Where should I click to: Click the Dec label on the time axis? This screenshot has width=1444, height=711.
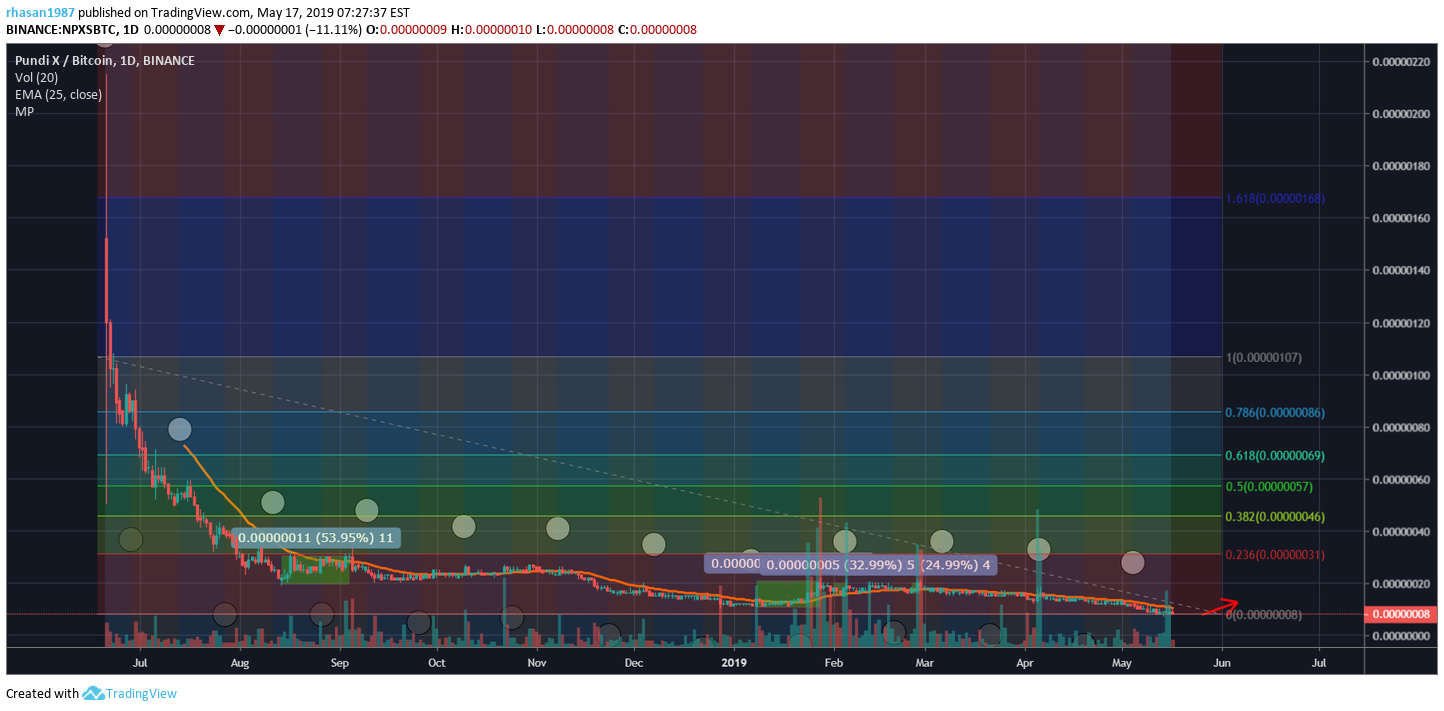[634, 662]
